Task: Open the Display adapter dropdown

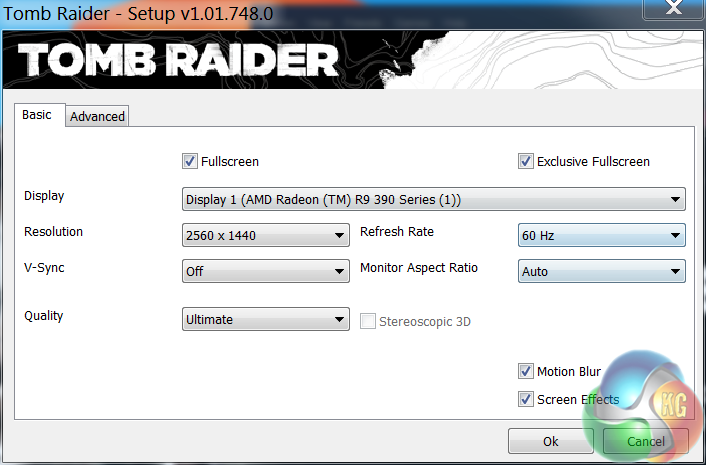Action: [434, 199]
